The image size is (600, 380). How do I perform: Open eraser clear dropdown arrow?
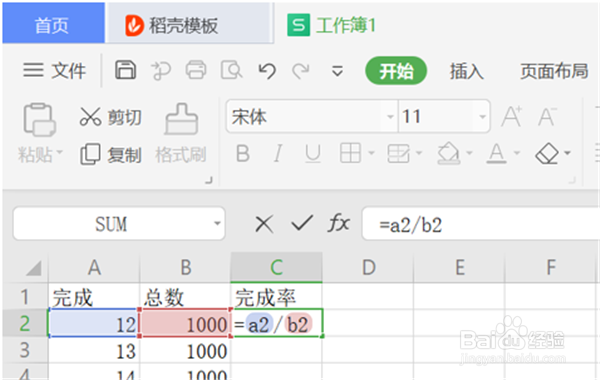click(567, 153)
